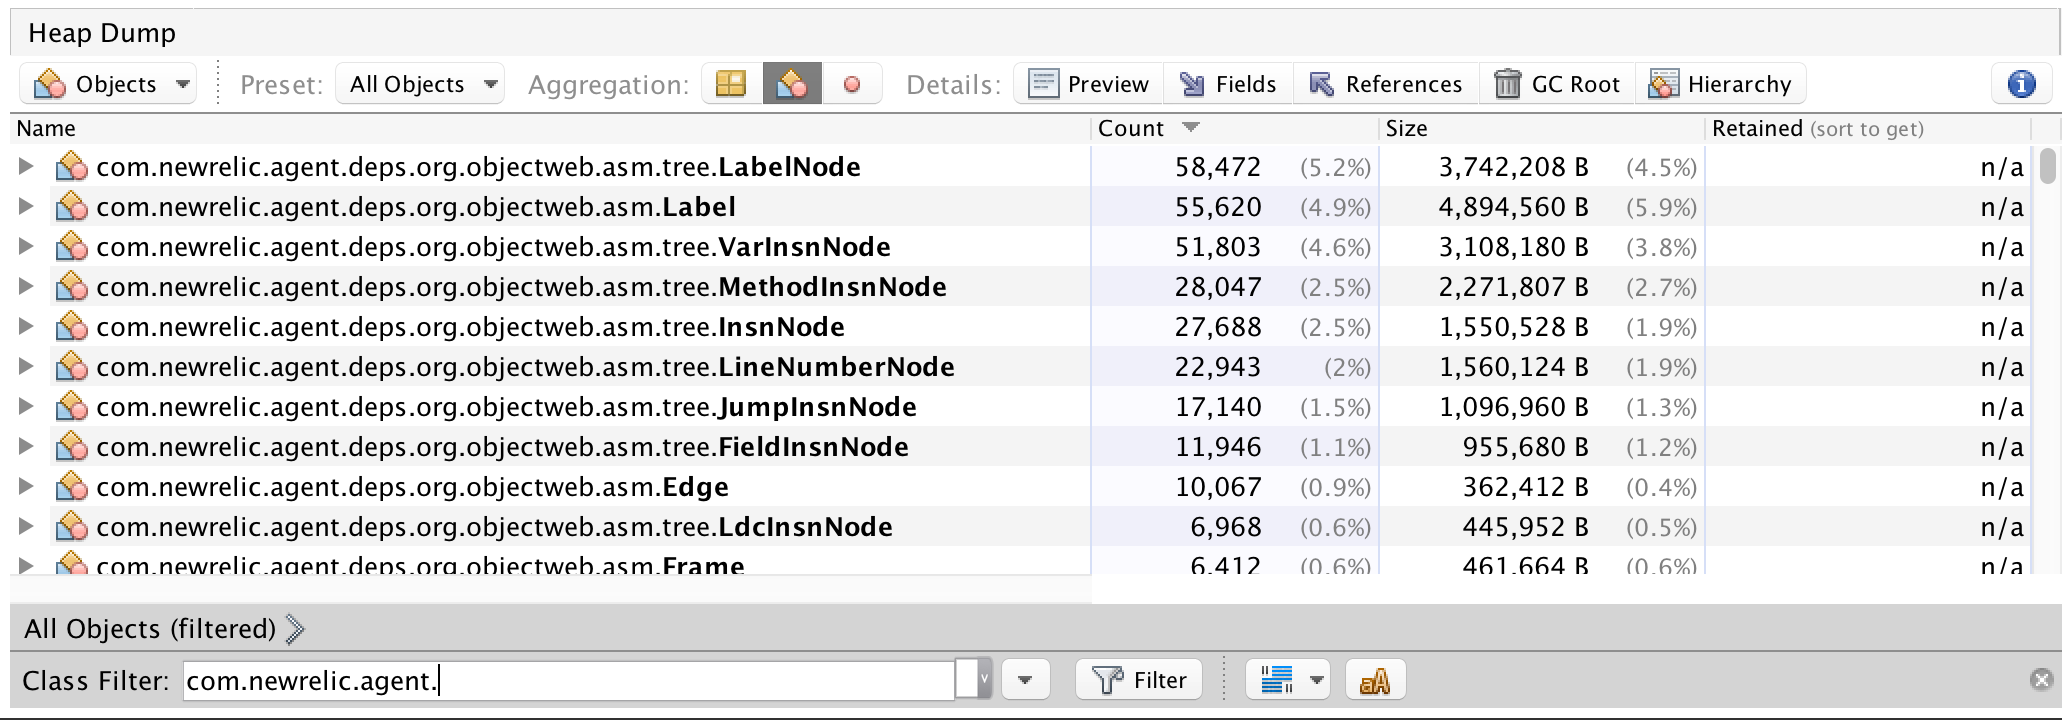Sort by the Size column header
Viewport: 2062px width, 720px height.
(x=1542, y=129)
